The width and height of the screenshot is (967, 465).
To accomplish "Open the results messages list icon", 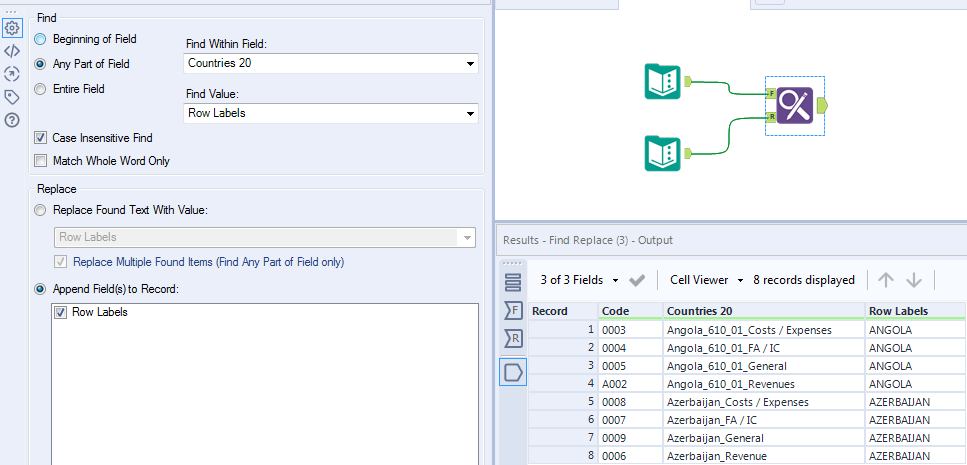I will click(513, 282).
